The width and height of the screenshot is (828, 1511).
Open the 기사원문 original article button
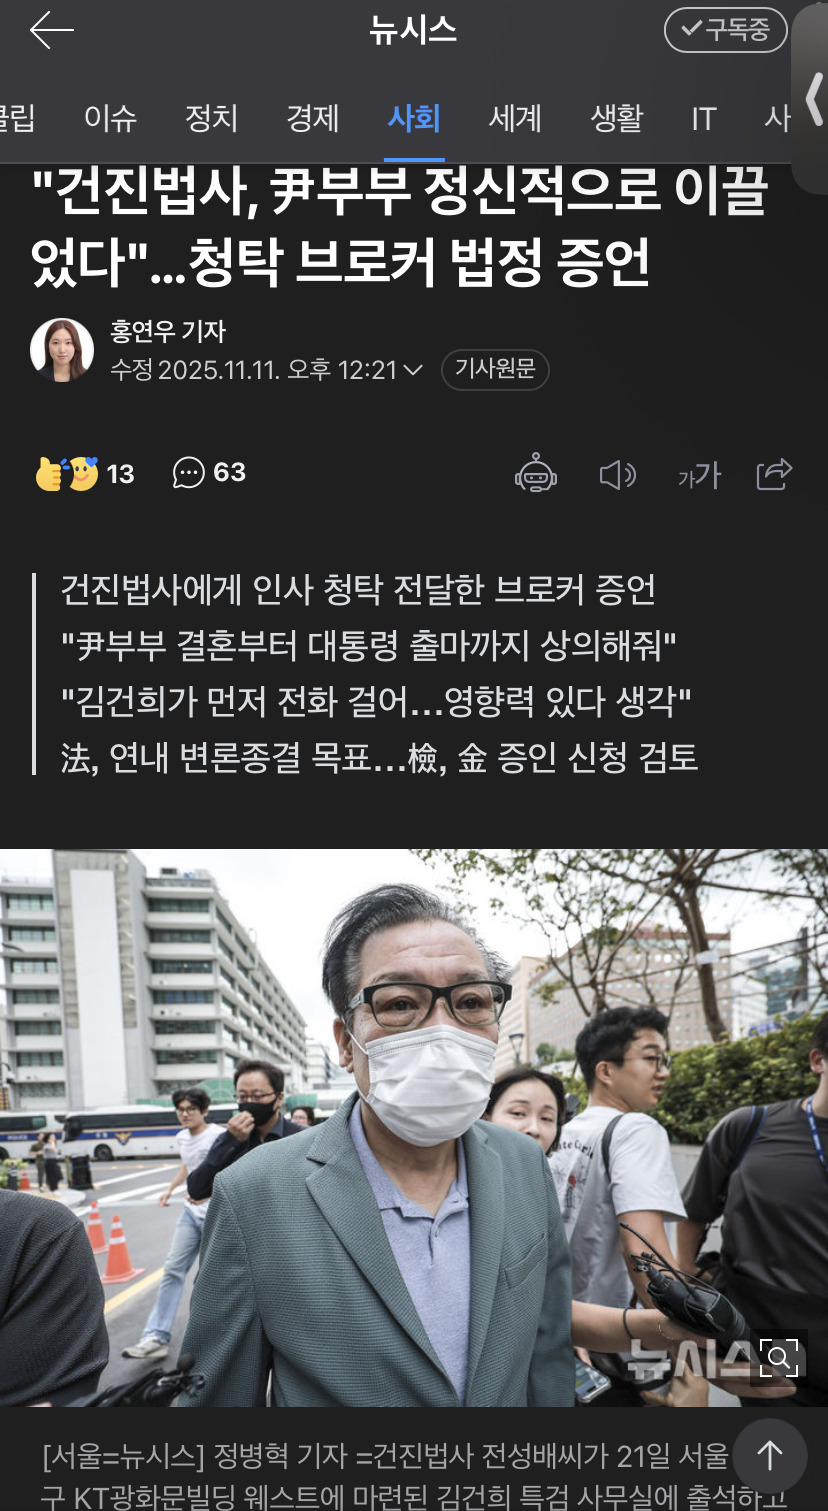click(495, 370)
